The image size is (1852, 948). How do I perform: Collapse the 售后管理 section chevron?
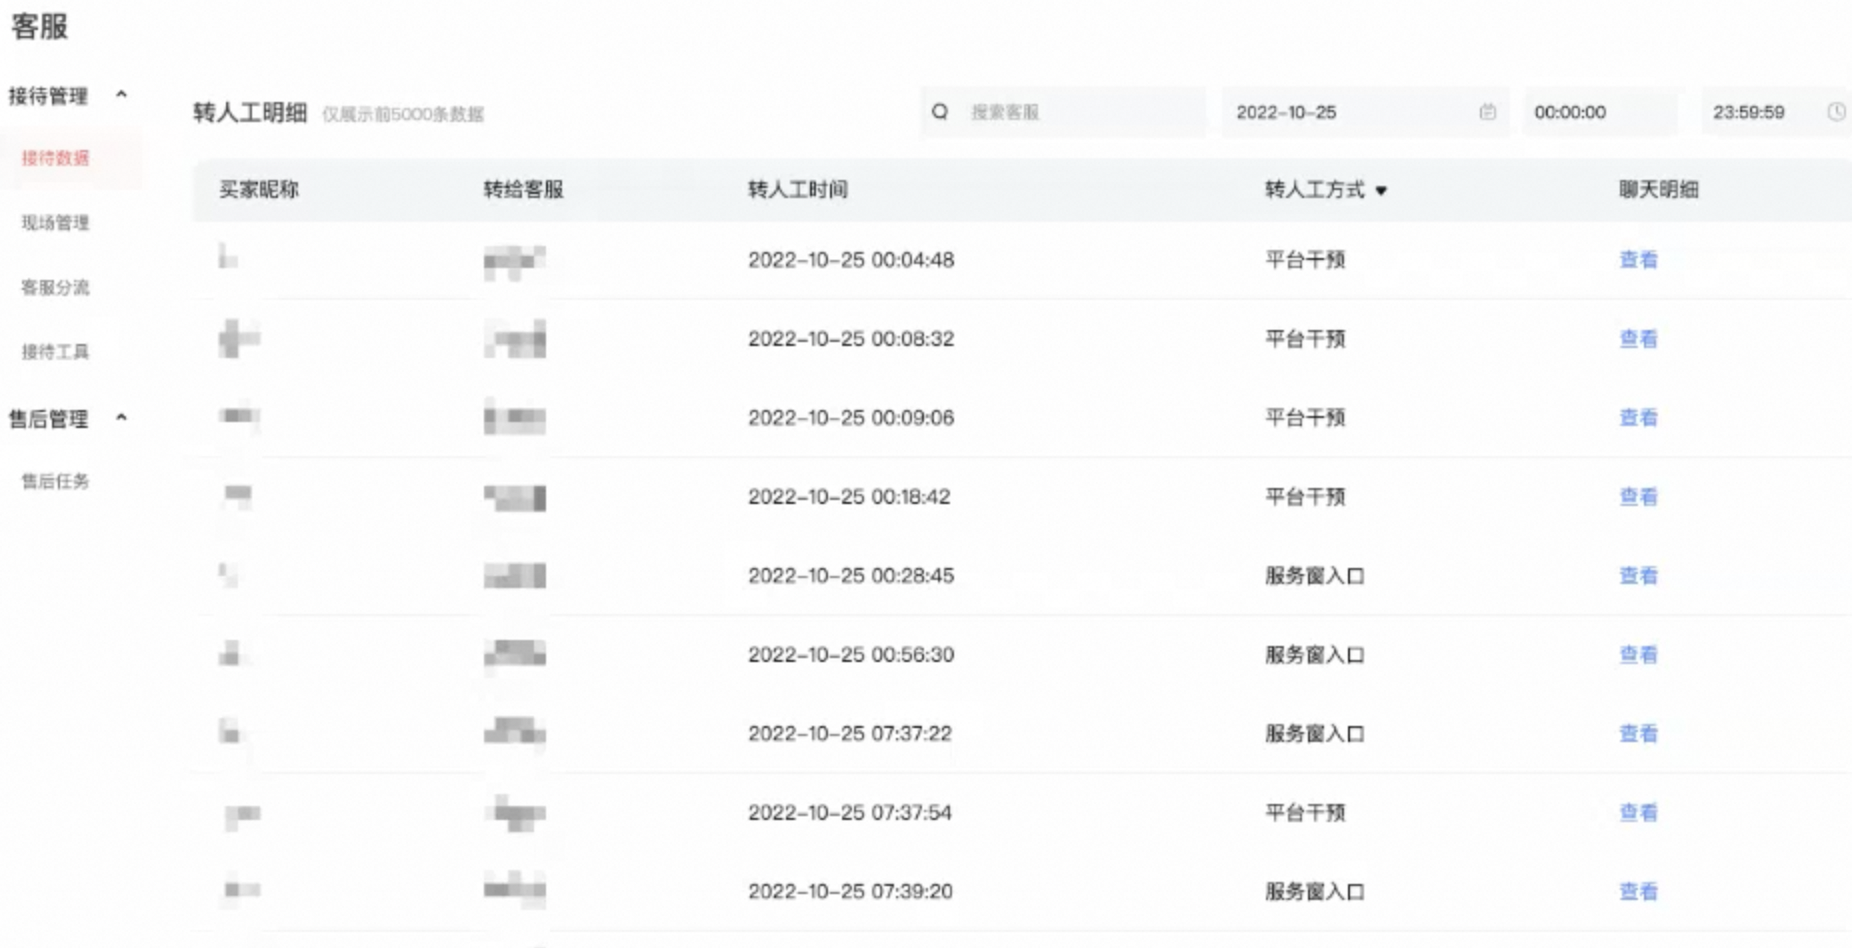tap(121, 418)
